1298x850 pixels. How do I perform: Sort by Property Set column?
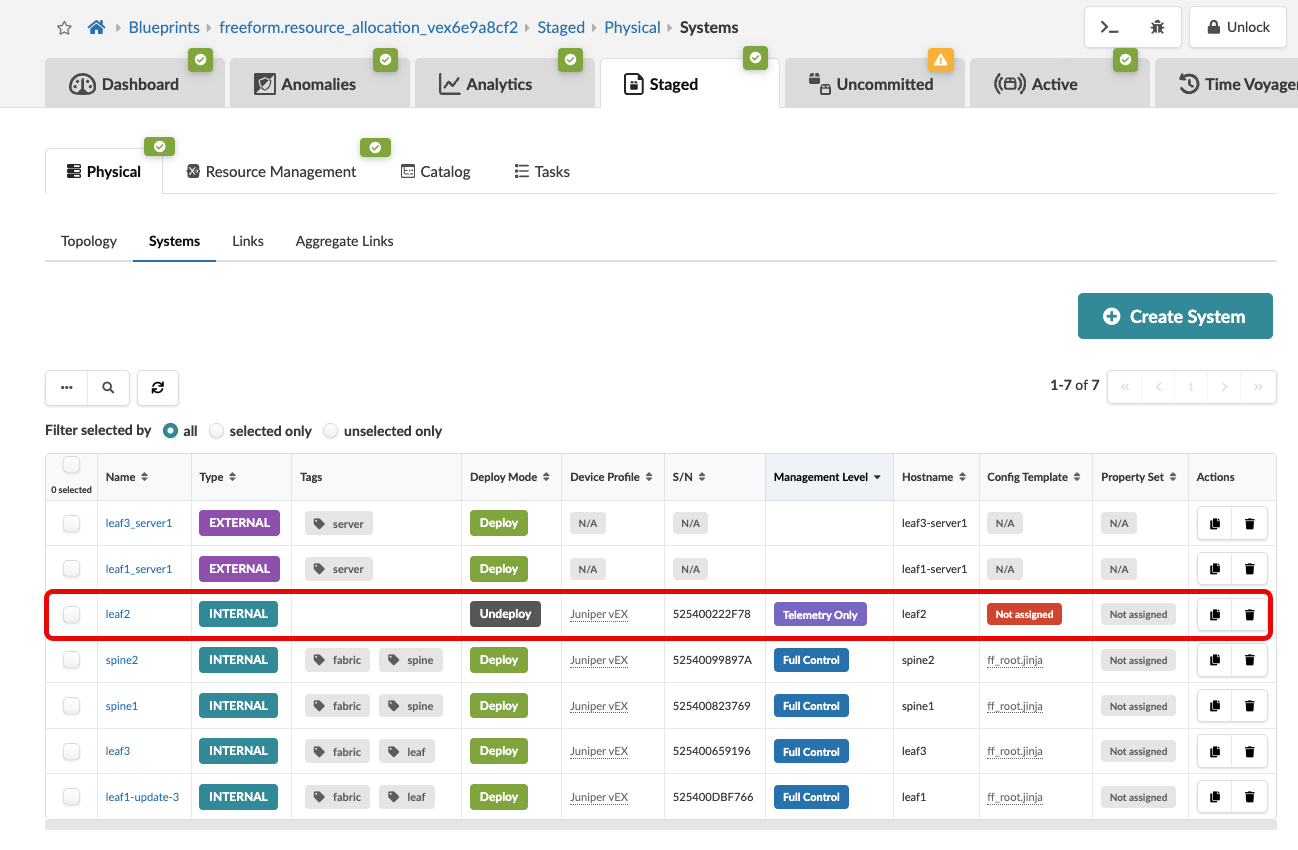[1139, 477]
